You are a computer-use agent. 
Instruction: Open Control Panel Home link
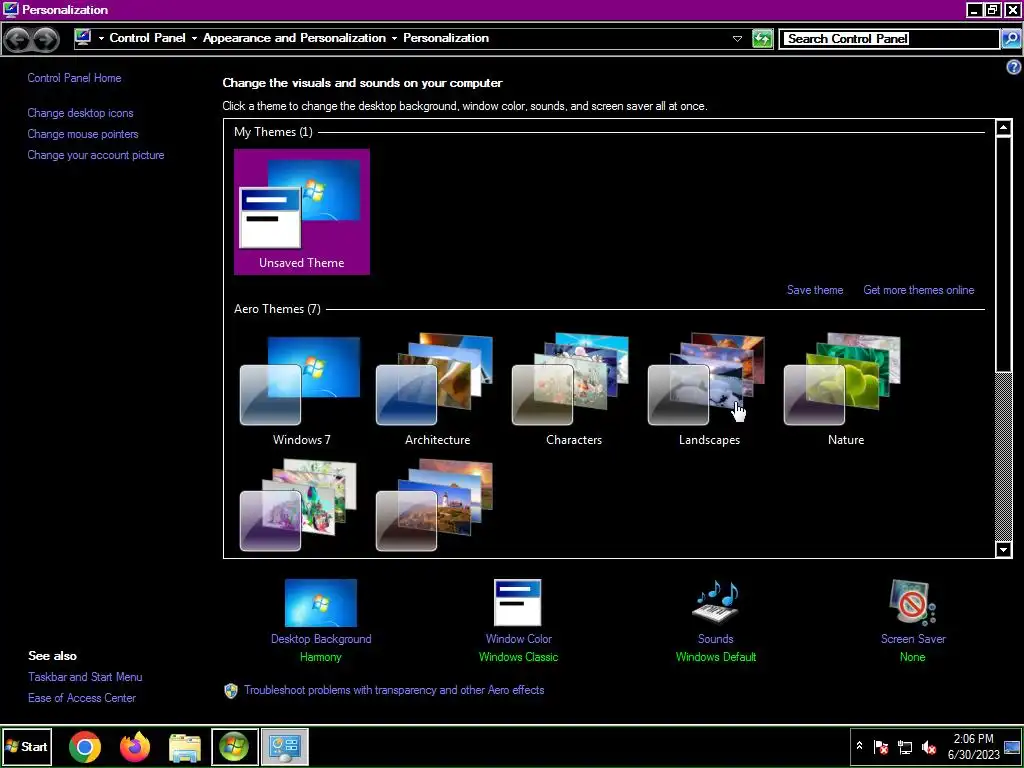coord(74,78)
